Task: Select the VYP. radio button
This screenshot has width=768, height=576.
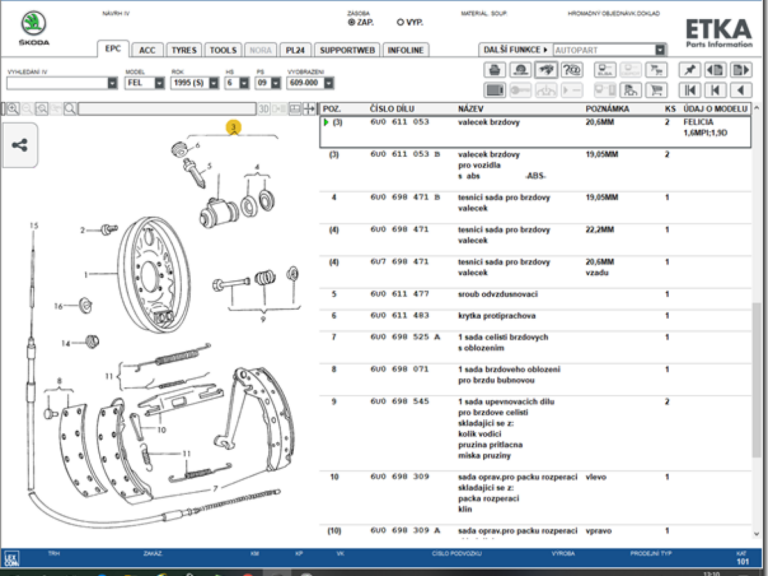Action: (x=401, y=21)
